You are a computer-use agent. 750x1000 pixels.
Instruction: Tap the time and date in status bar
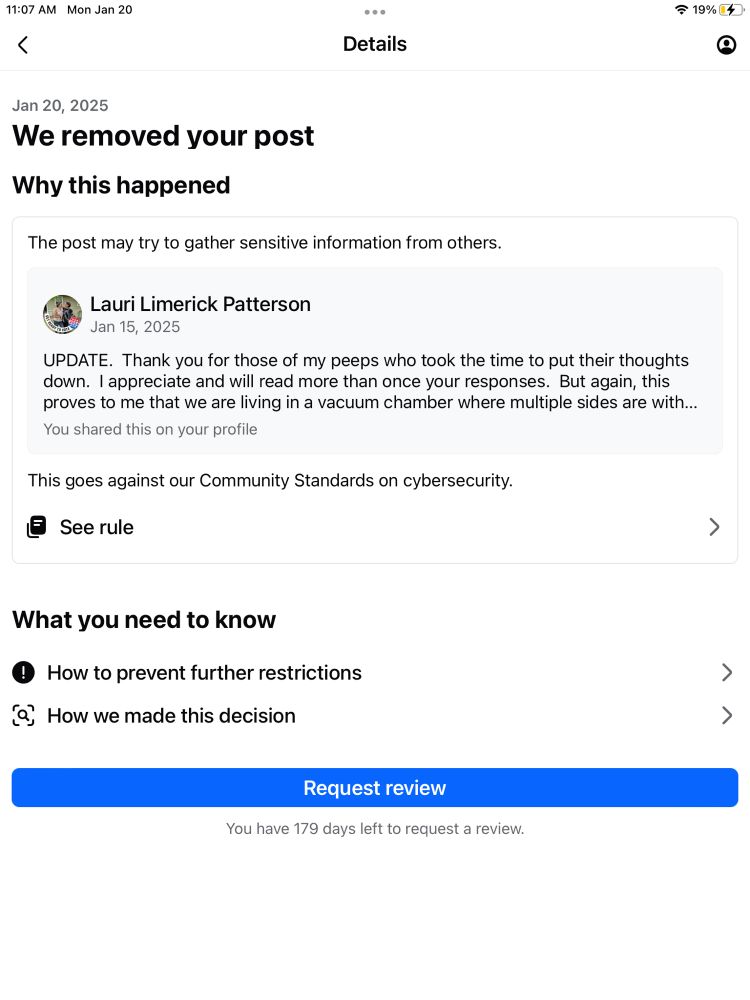pyautogui.click(x=69, y=10)
